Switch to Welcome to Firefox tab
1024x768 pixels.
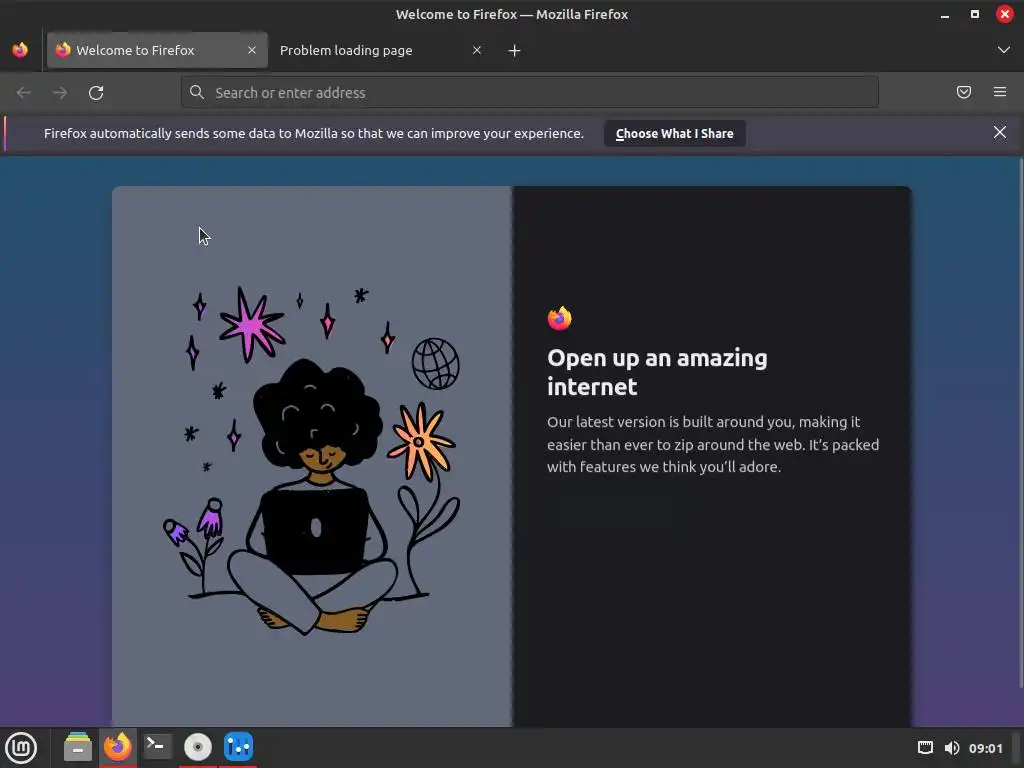click(x=157, y=50)
